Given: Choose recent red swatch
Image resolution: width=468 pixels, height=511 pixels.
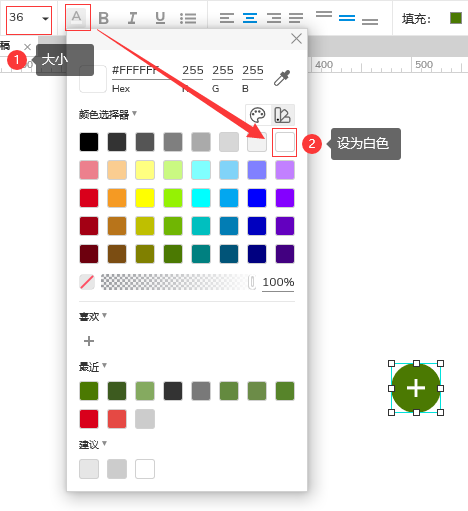Looking at the screenshot, I should click(x=89, y=419).
